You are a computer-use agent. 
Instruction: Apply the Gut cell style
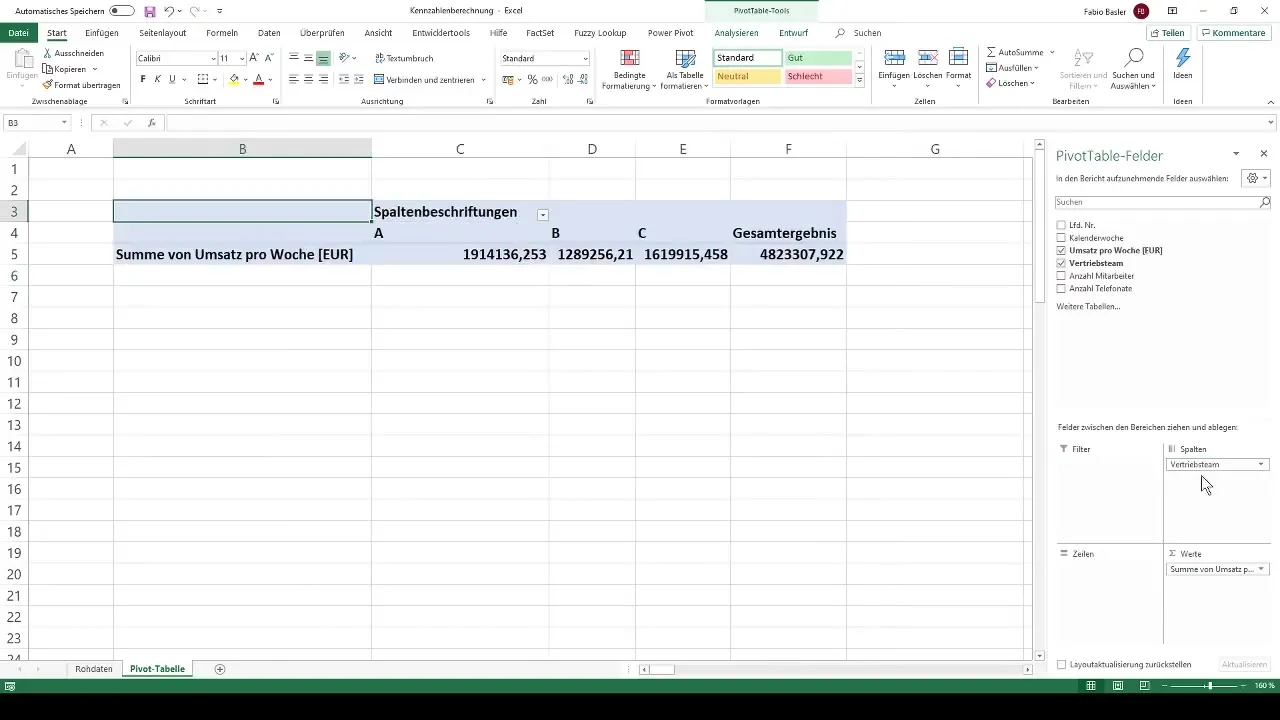(818, 58)
